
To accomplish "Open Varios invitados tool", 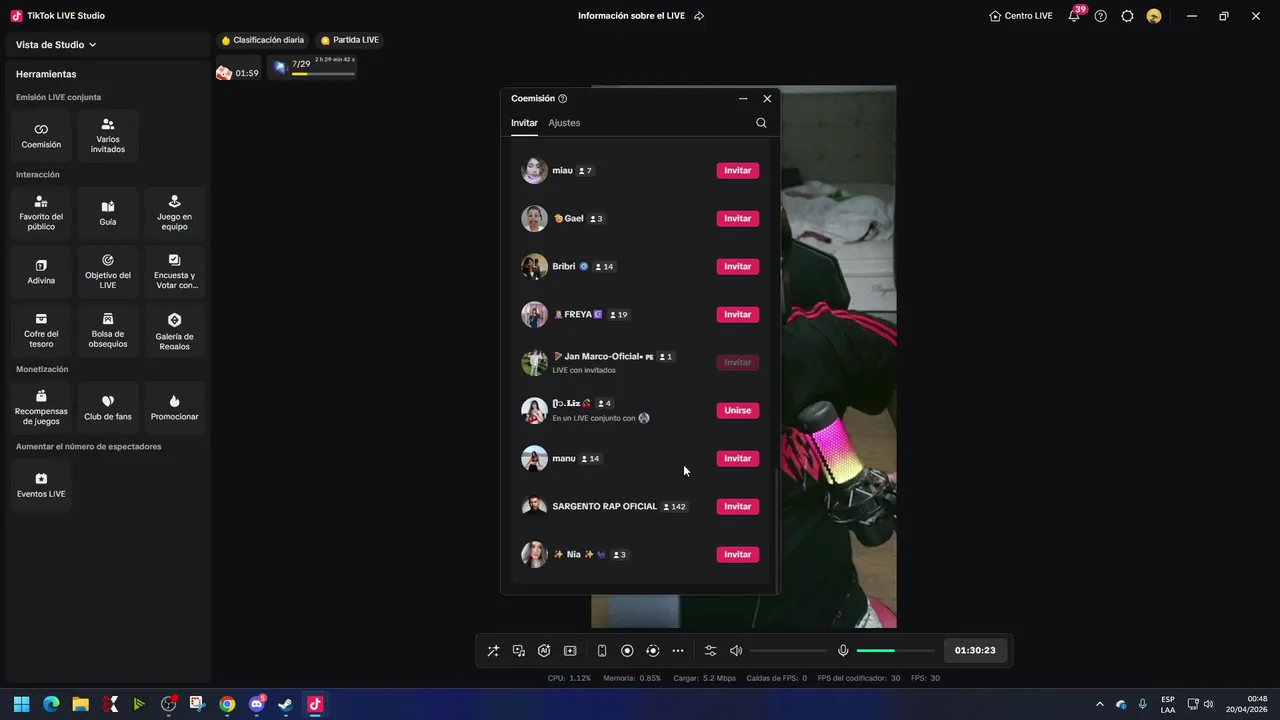I will tap(108, 136).
